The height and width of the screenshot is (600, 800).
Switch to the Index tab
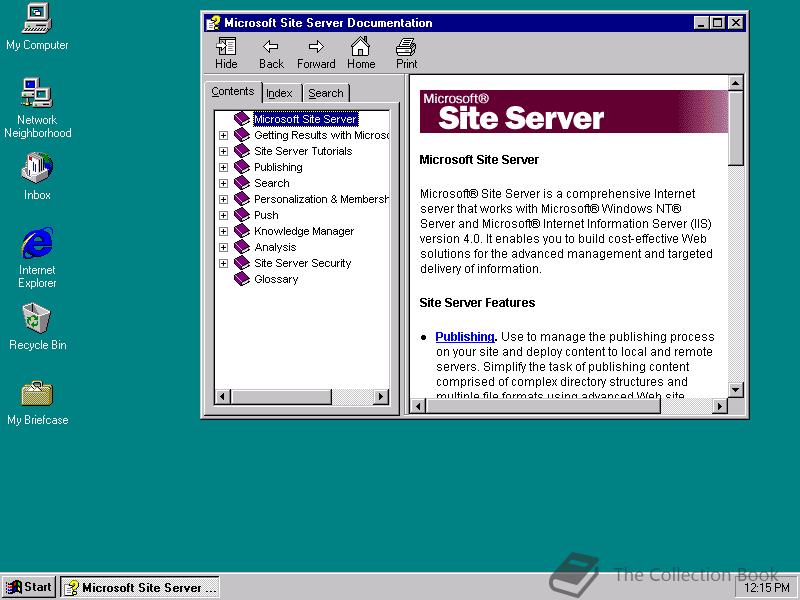[279, 93]
